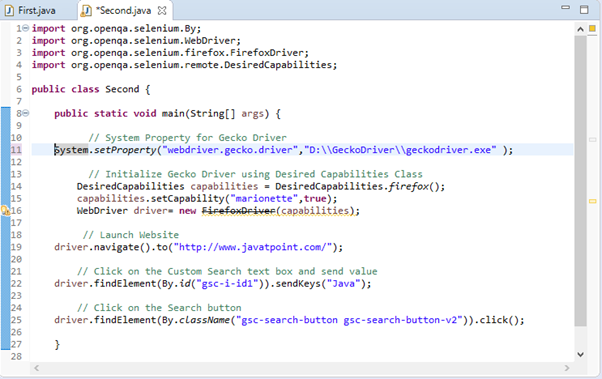
Task: Click line number 11 in the gutter
Action: pos(16,150)
